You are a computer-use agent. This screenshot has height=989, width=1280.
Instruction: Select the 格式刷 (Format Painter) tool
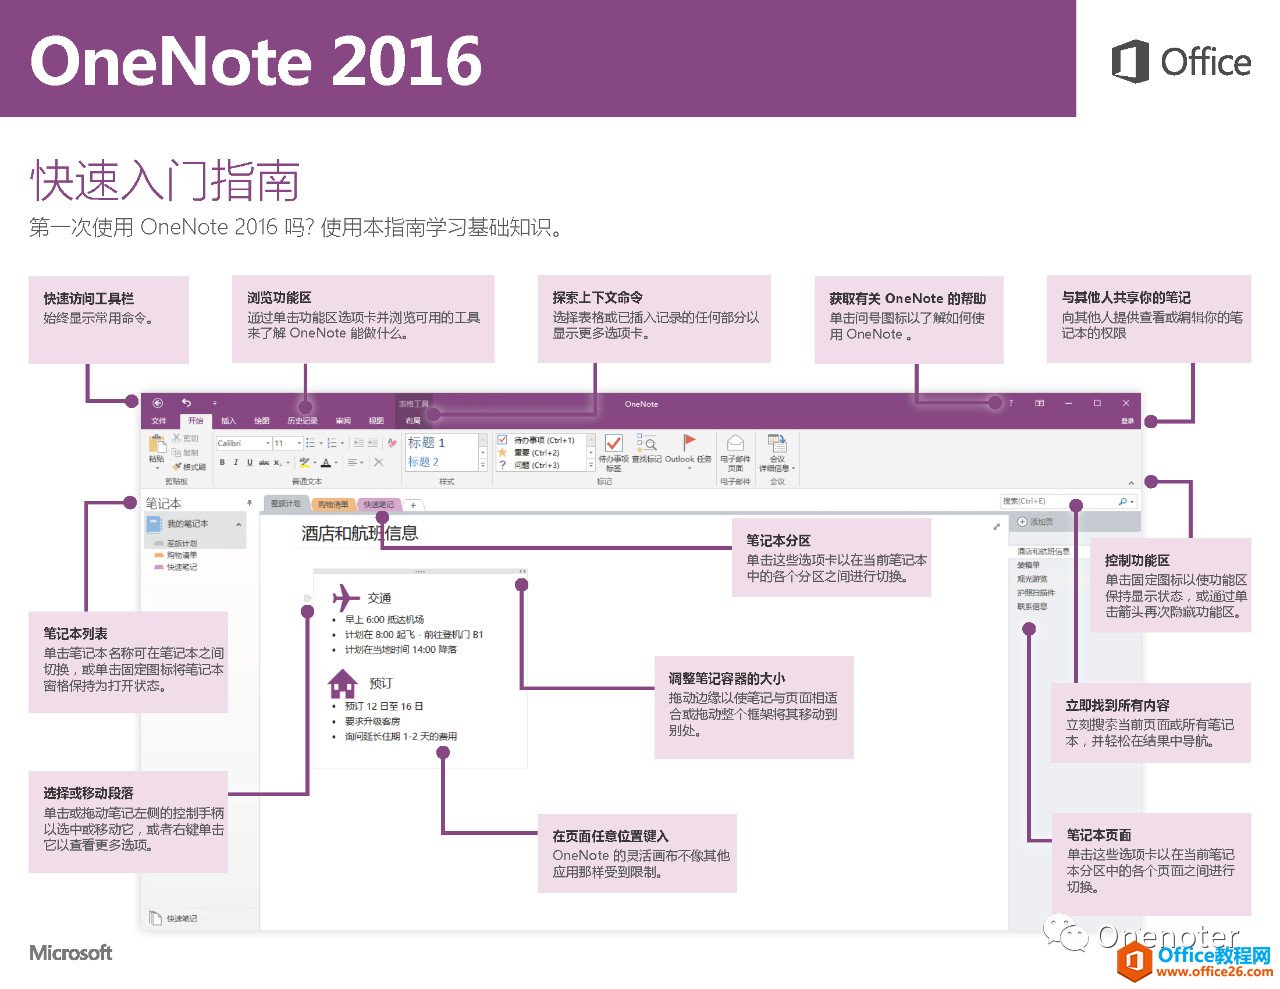click(189, 466)
